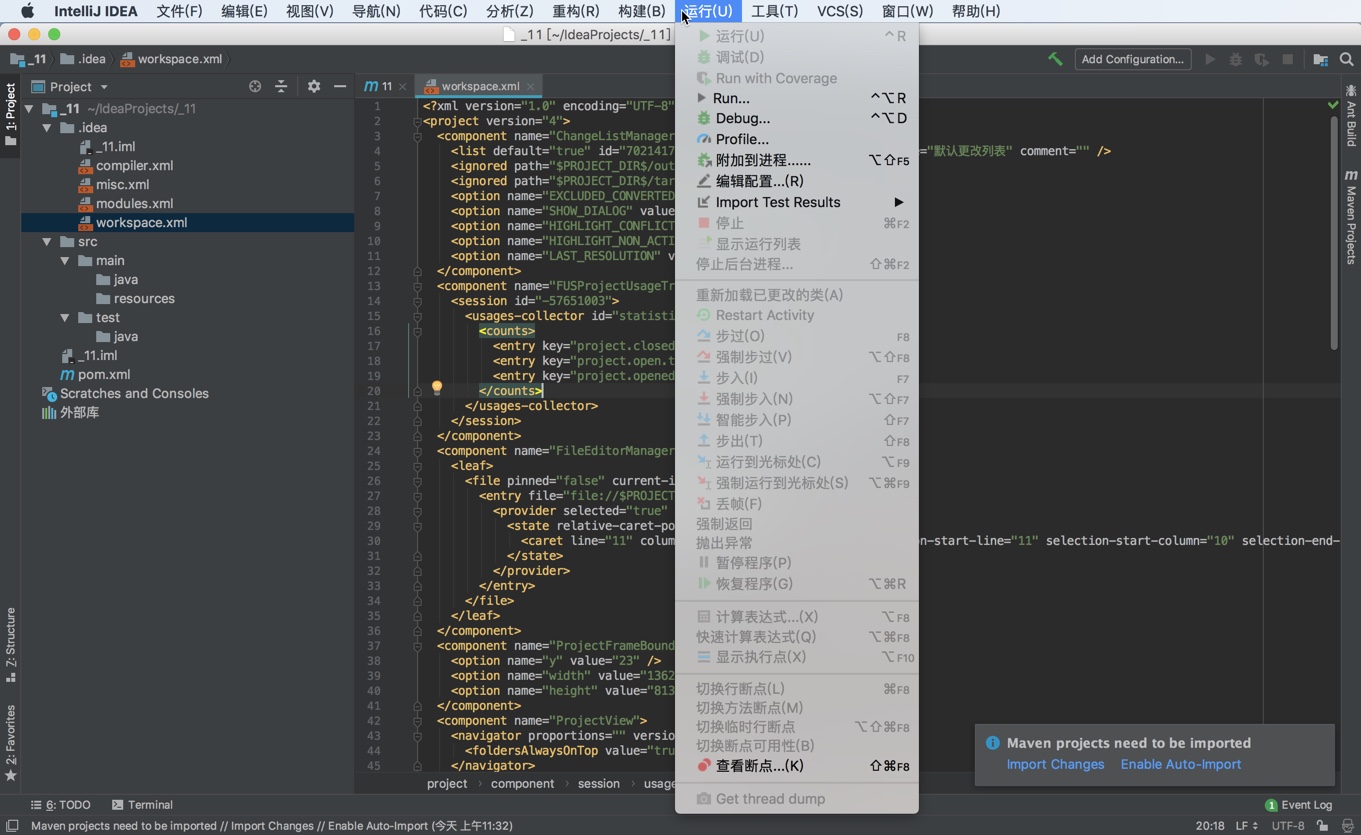Viewport: 1361px width, 835px height.
Task: Open the 1: Project tool window button
Action: pyautogui.click(x=11, y=114)
